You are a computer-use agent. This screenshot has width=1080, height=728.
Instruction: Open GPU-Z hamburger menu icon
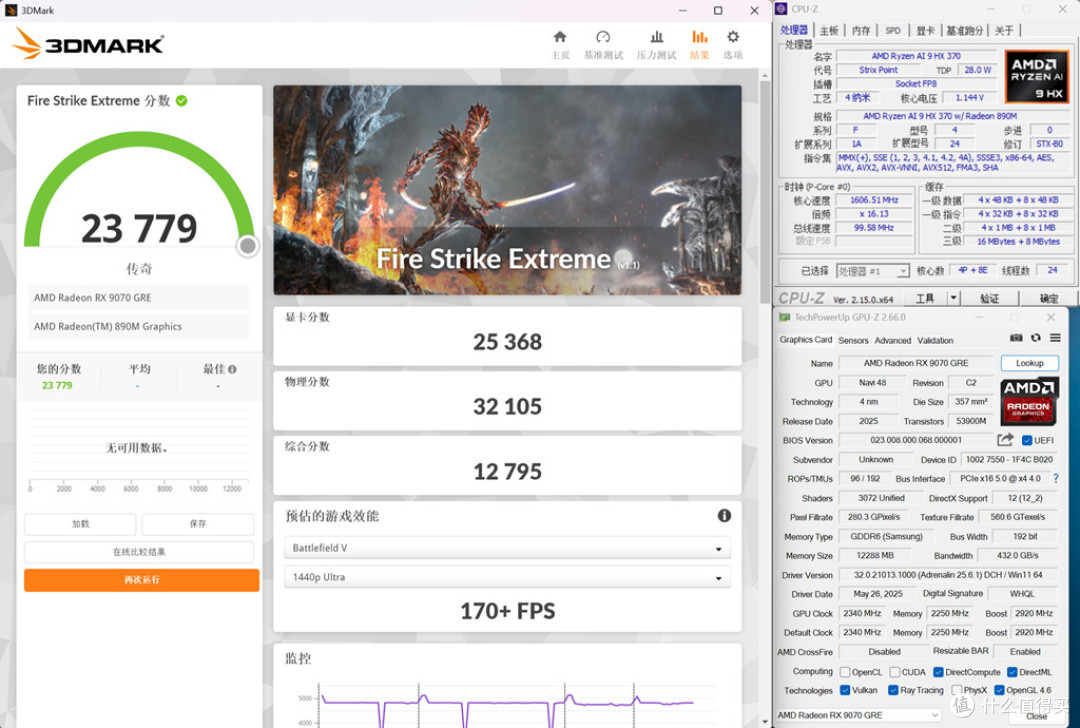(1055, 338)
